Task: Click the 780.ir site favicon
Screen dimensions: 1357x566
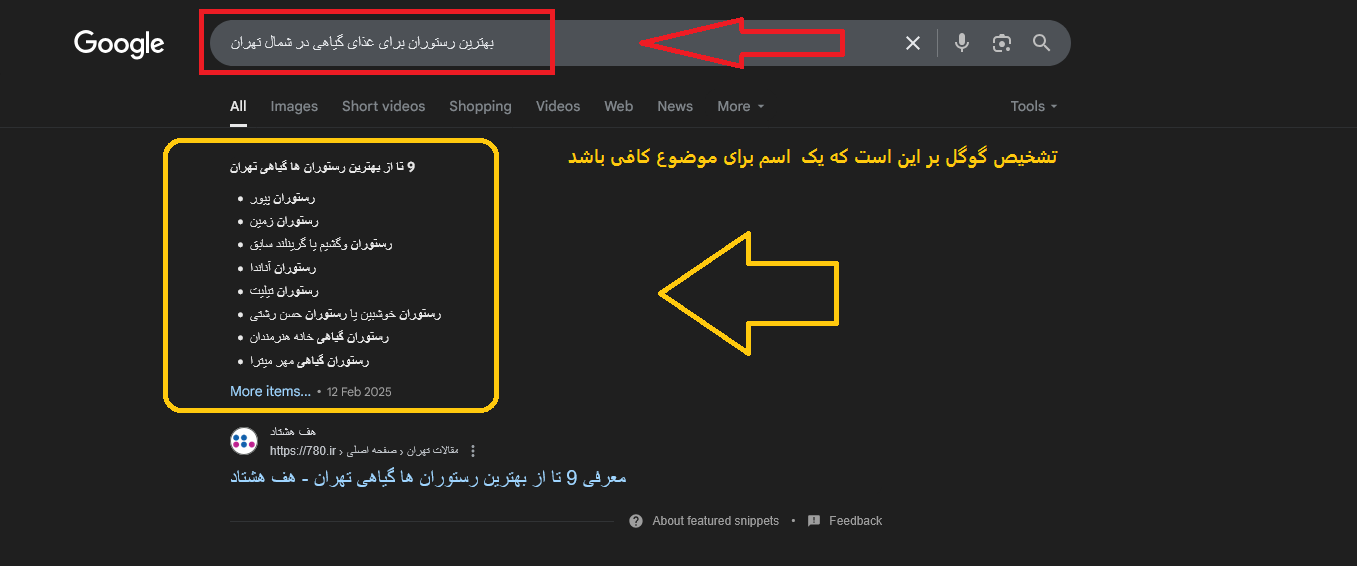Action: coord(243,440)
